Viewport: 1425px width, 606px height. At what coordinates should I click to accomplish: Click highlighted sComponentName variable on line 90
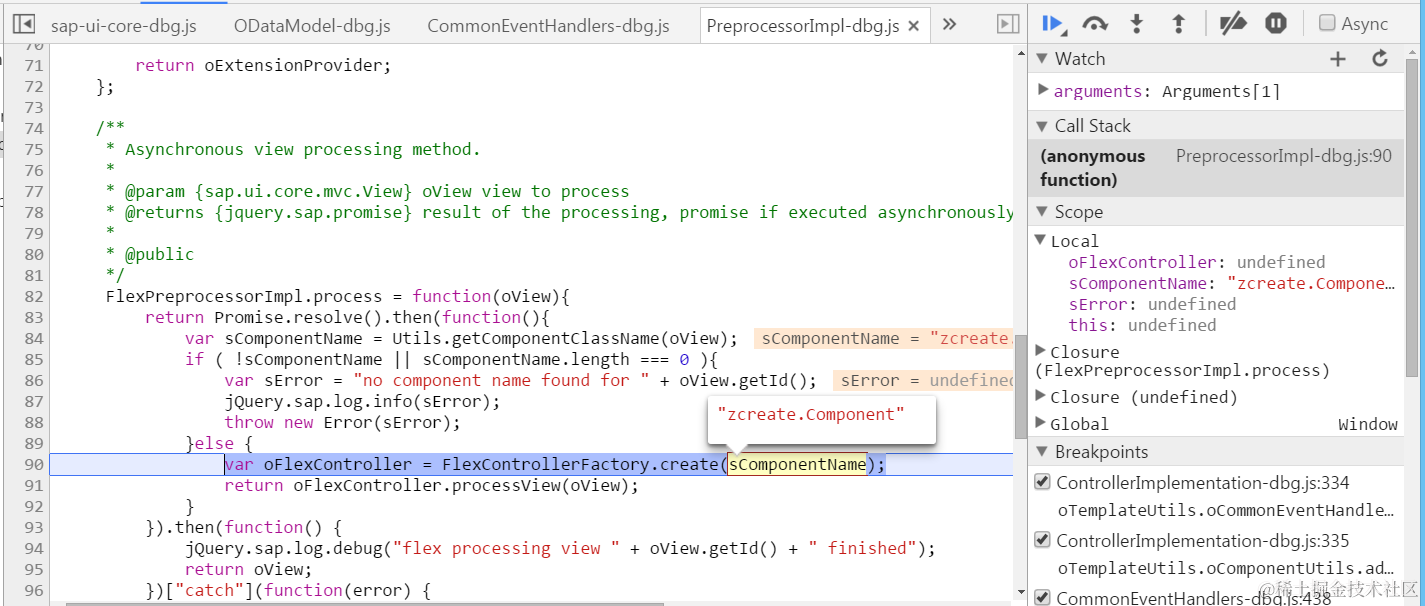797,464
